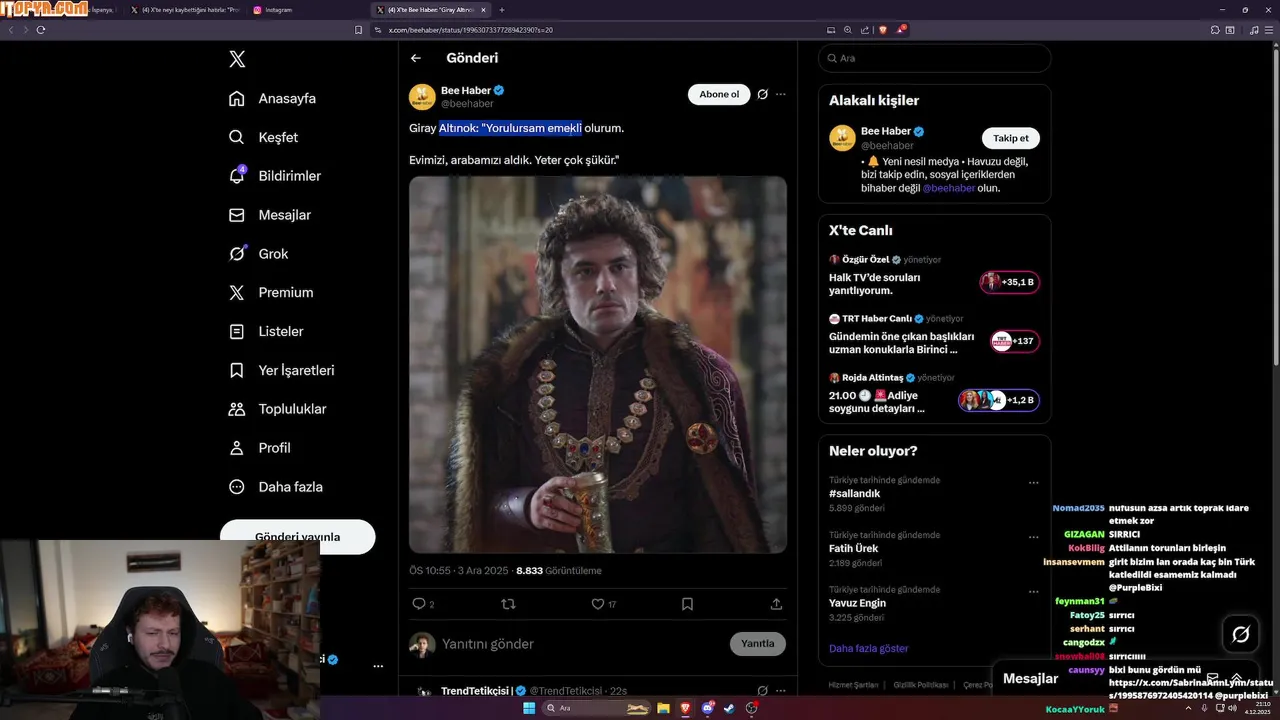Screen dimensions: 1280x720
Task: Open Özgür Özel live broadcast
Action: coord(934,275)
